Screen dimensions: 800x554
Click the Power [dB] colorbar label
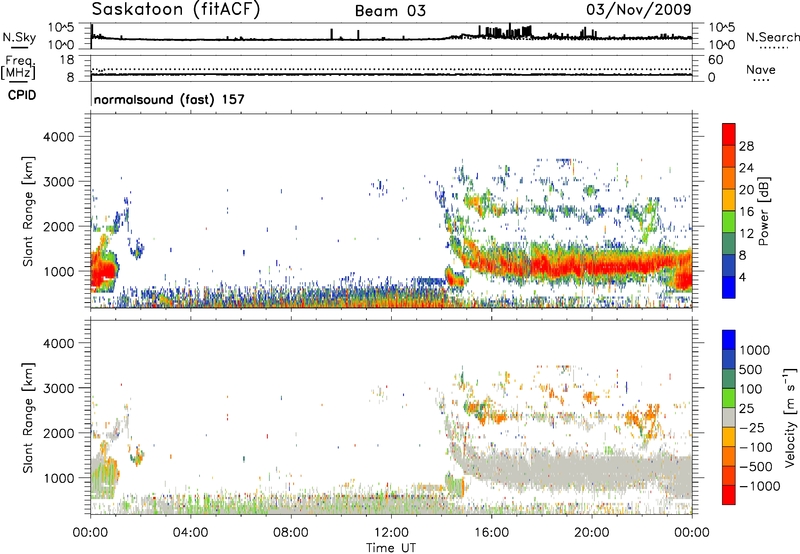pyautogui.click(x=764, y=211)
